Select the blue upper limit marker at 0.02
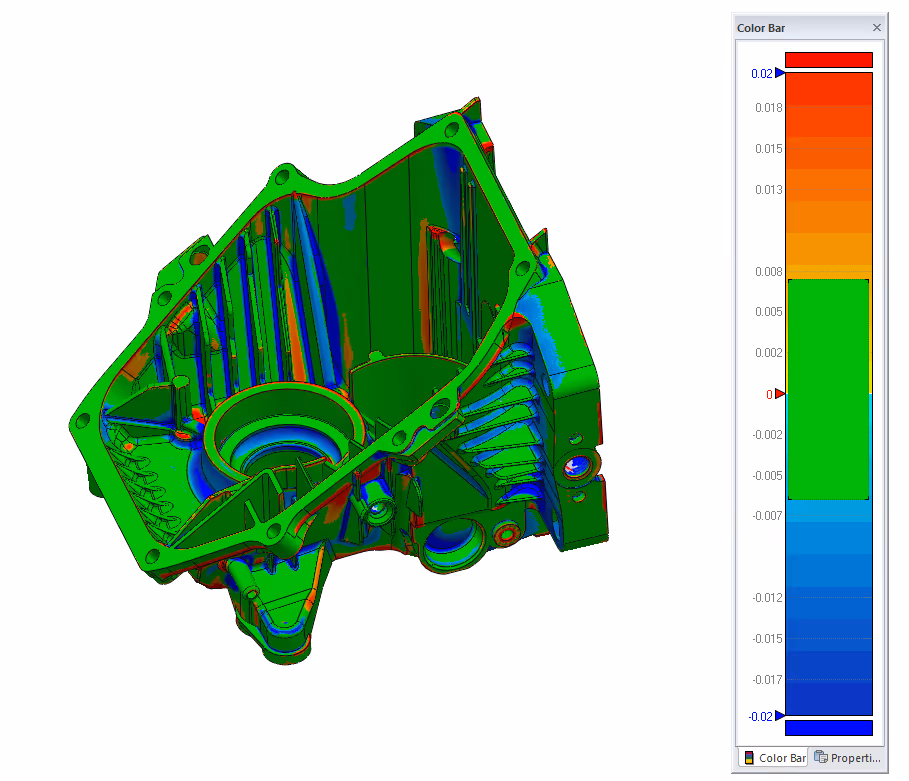909x781 pixels. pyautogui.click(x=780, y=73)
